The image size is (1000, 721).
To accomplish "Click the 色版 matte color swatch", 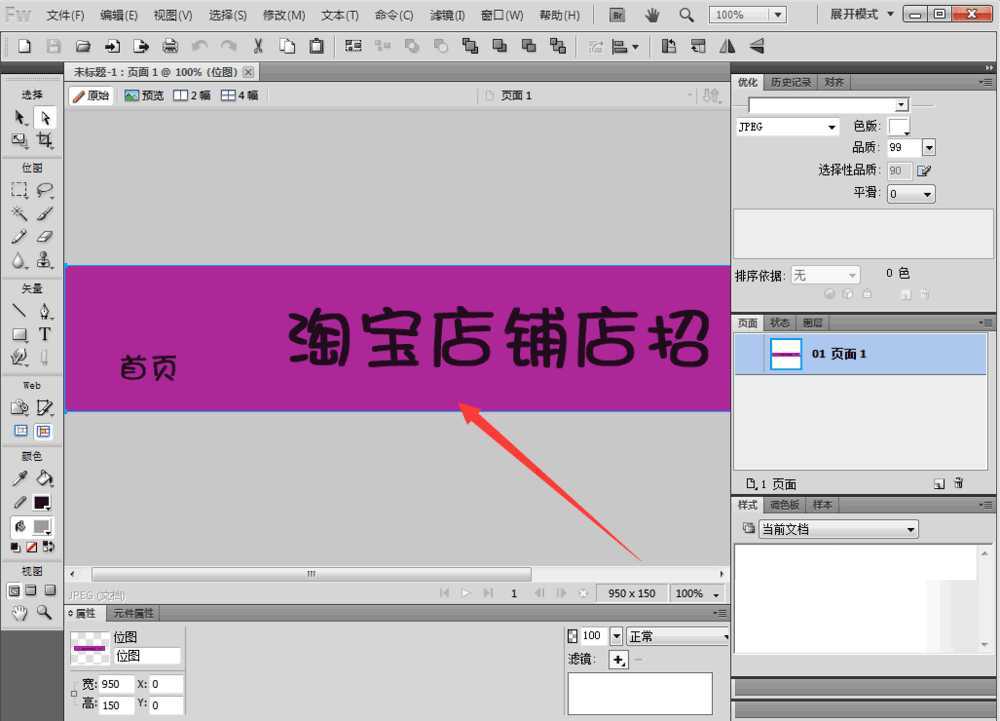I will click(898, 127).
